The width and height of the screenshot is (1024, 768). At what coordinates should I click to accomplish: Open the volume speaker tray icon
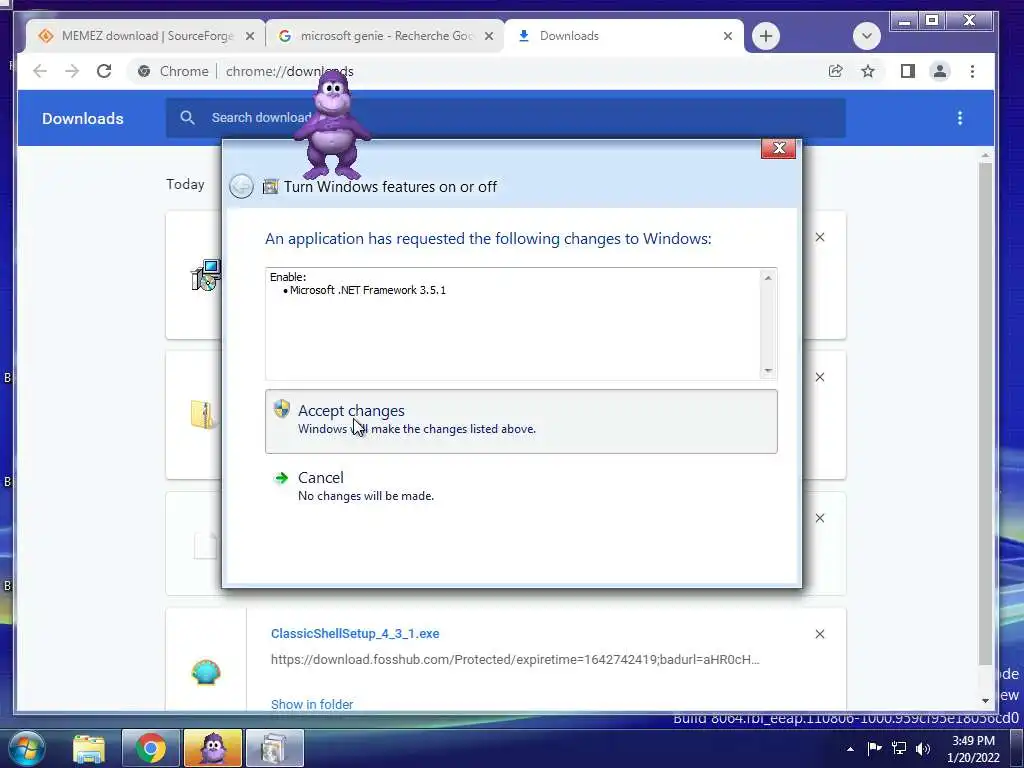point(923,748)
